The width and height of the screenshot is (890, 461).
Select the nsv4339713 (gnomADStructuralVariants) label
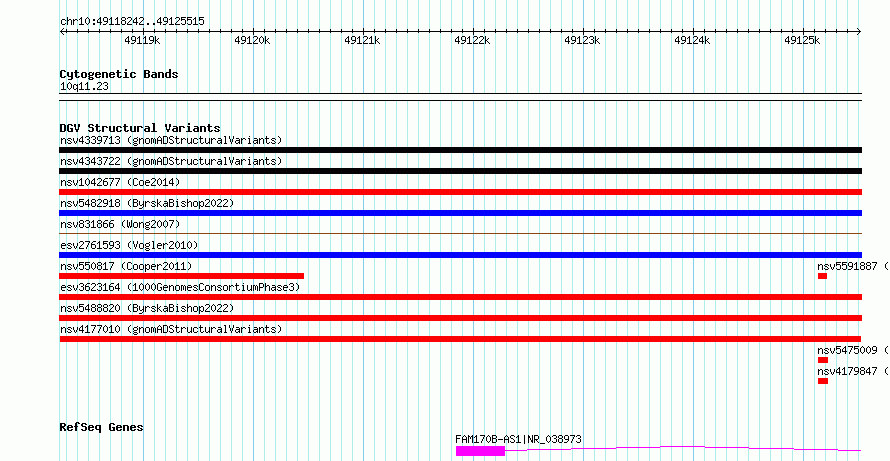click(x=171, y=140)
